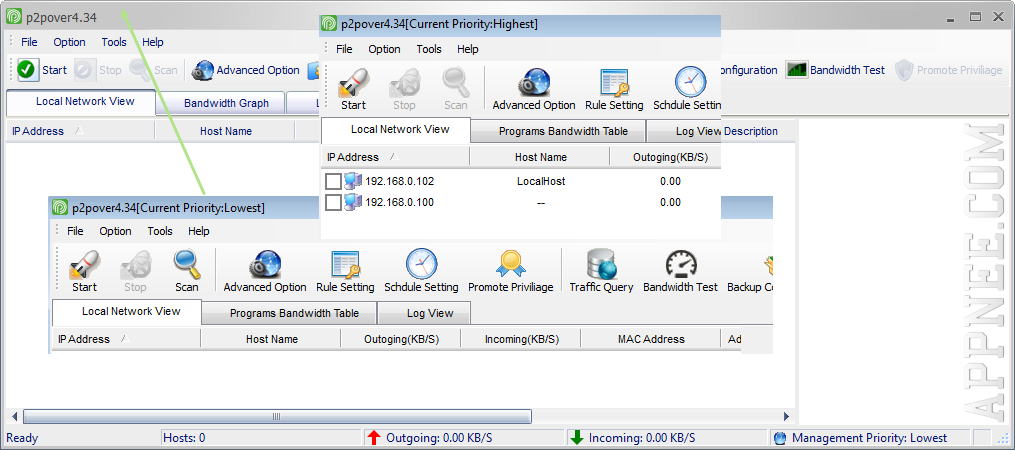Select Local Network View tab in Lowest window

[x=127, y=311]
